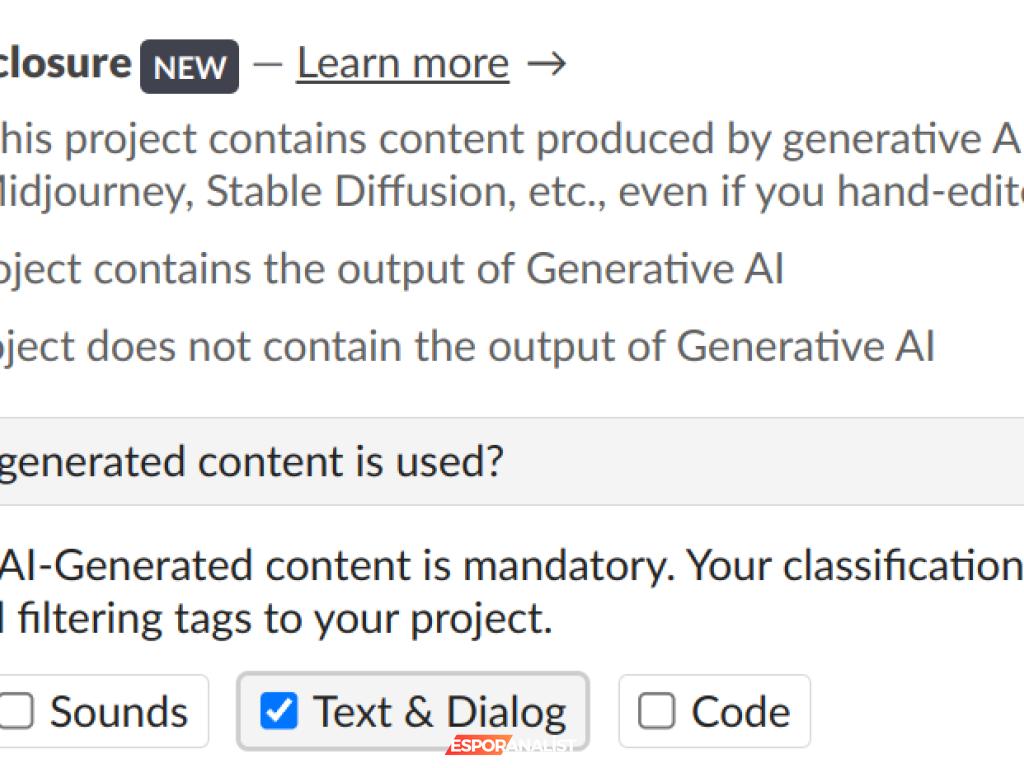Open the Learn more link
This screenshot has width=1024, height=768.
(402, 64)
